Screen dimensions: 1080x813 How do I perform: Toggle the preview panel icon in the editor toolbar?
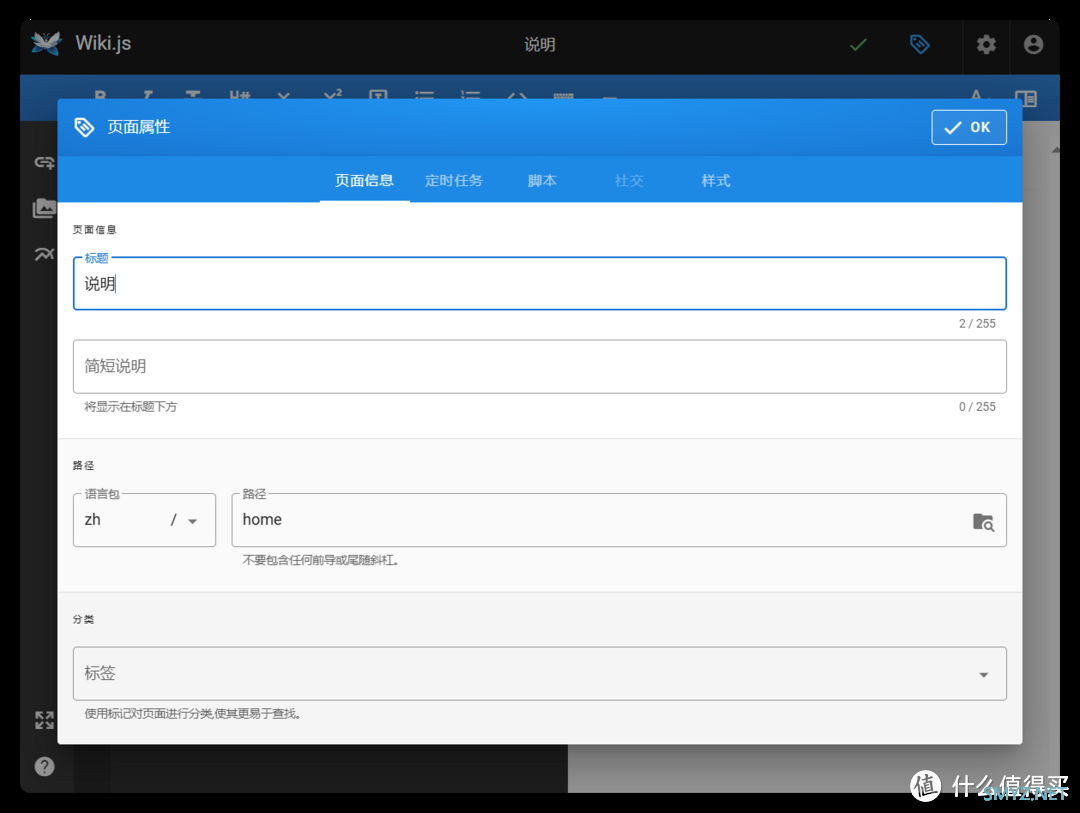pyautogui.click(x=1026, y=99)
